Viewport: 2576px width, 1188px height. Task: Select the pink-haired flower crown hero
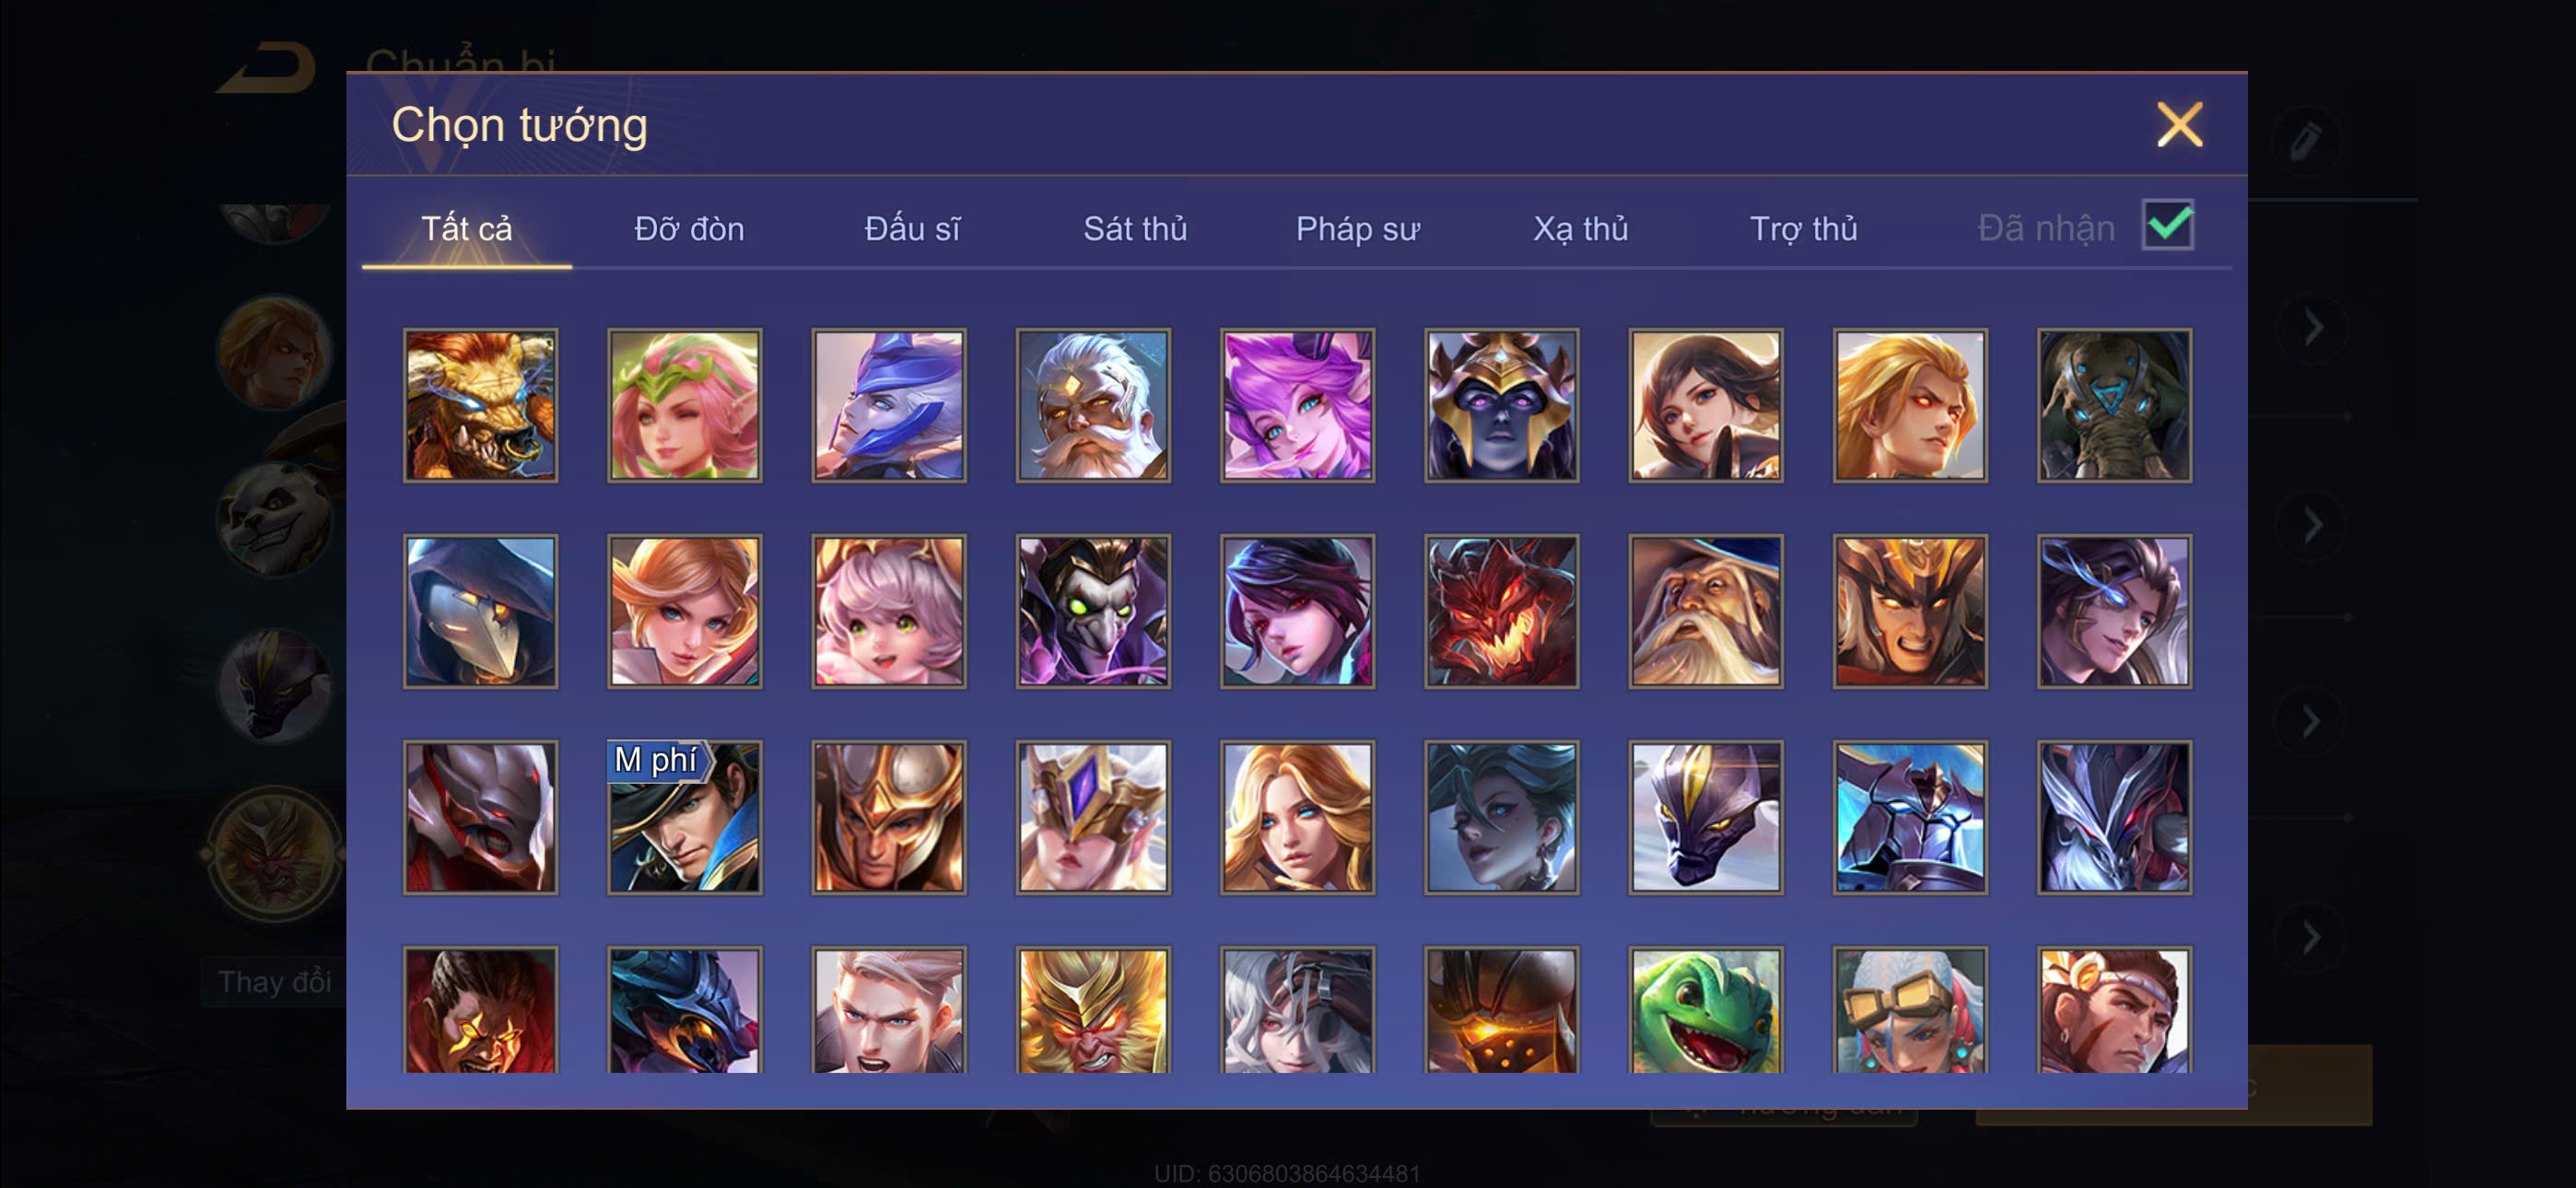(x=684, y=405)
